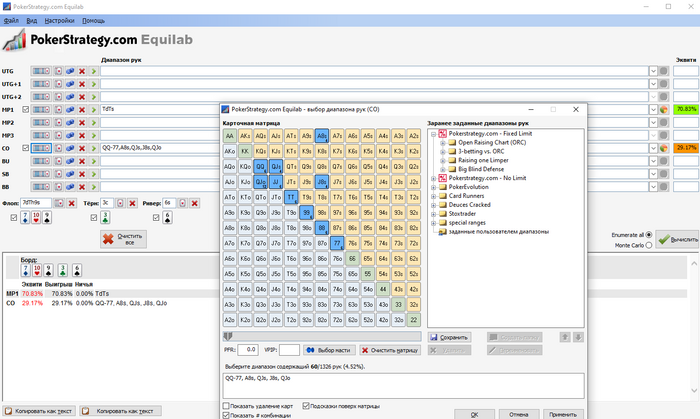Open the Вид menu
700x419 pixels.
[31, 21]
